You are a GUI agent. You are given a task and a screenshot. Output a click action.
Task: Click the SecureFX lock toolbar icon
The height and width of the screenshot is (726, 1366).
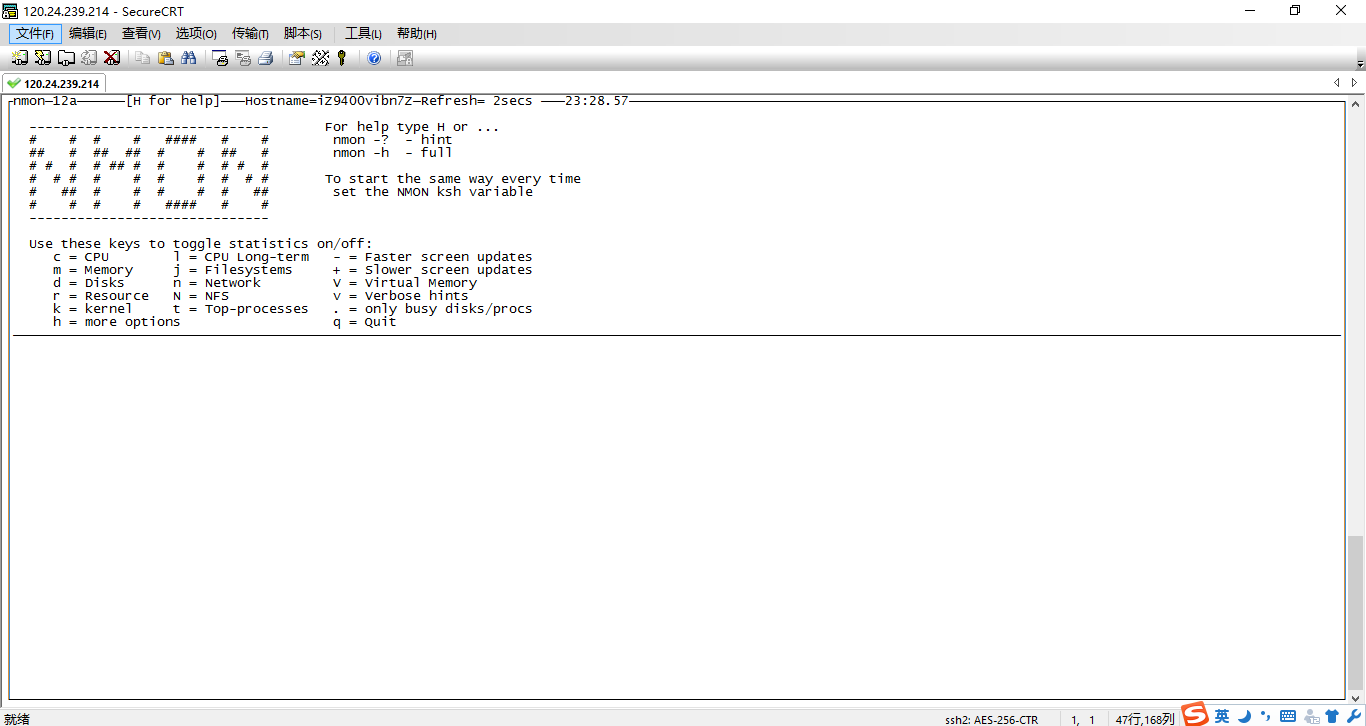click(x=405, y=58)
